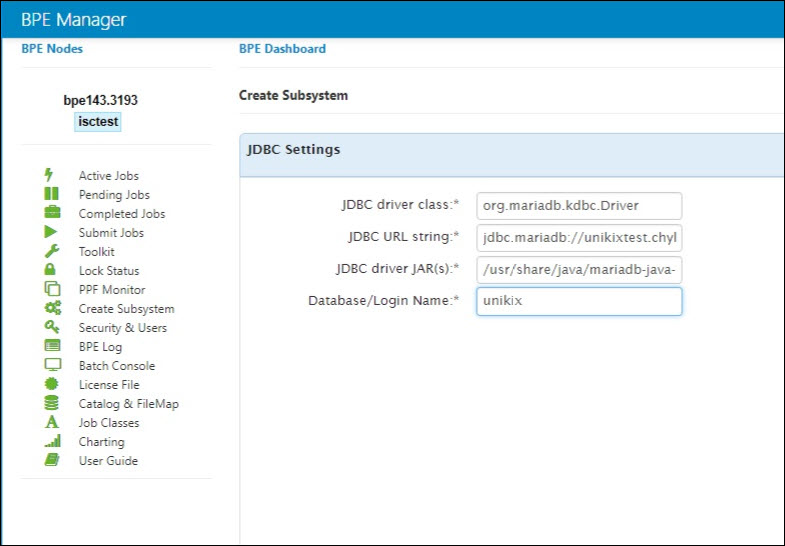
Task: Click the Active Jobs lightning bolt icon
Action: coord(49,175)
